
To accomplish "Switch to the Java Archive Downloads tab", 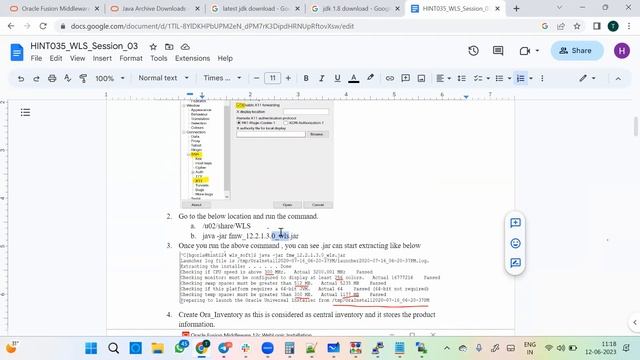I will tap(154, 9).
